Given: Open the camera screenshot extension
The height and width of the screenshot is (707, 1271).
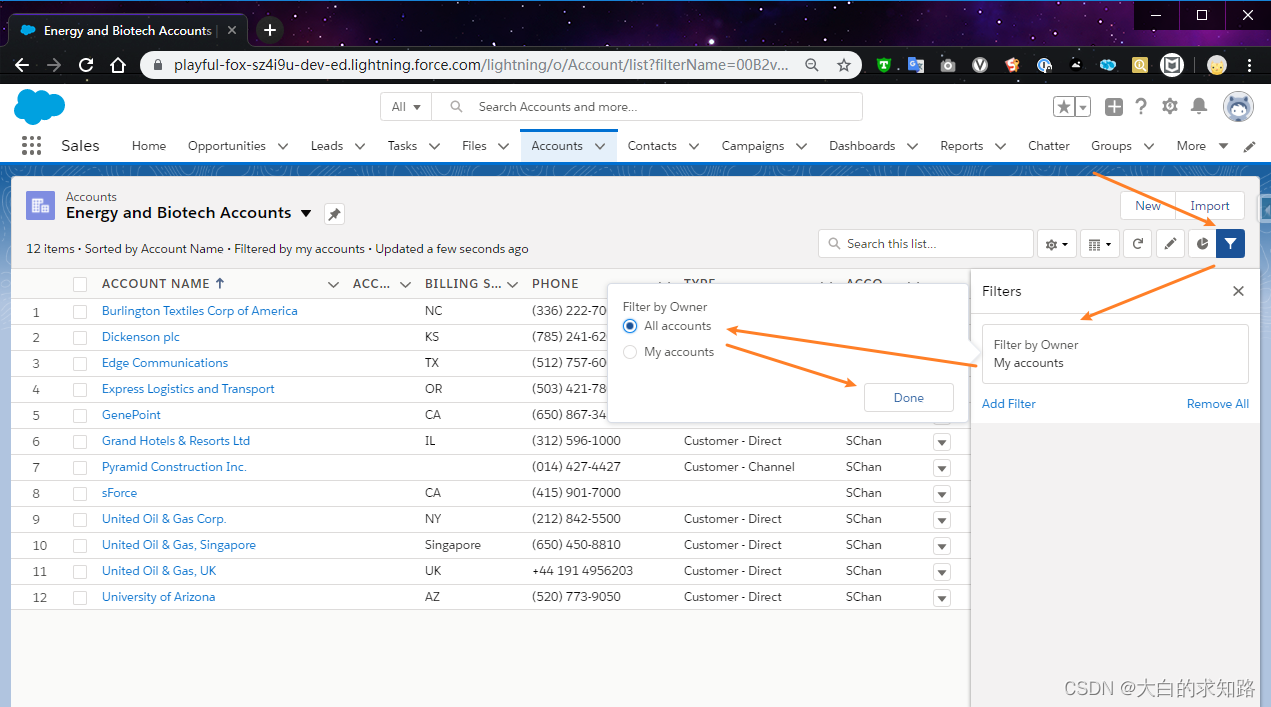Looking at the screenshot, I should [x=947, y=65].
